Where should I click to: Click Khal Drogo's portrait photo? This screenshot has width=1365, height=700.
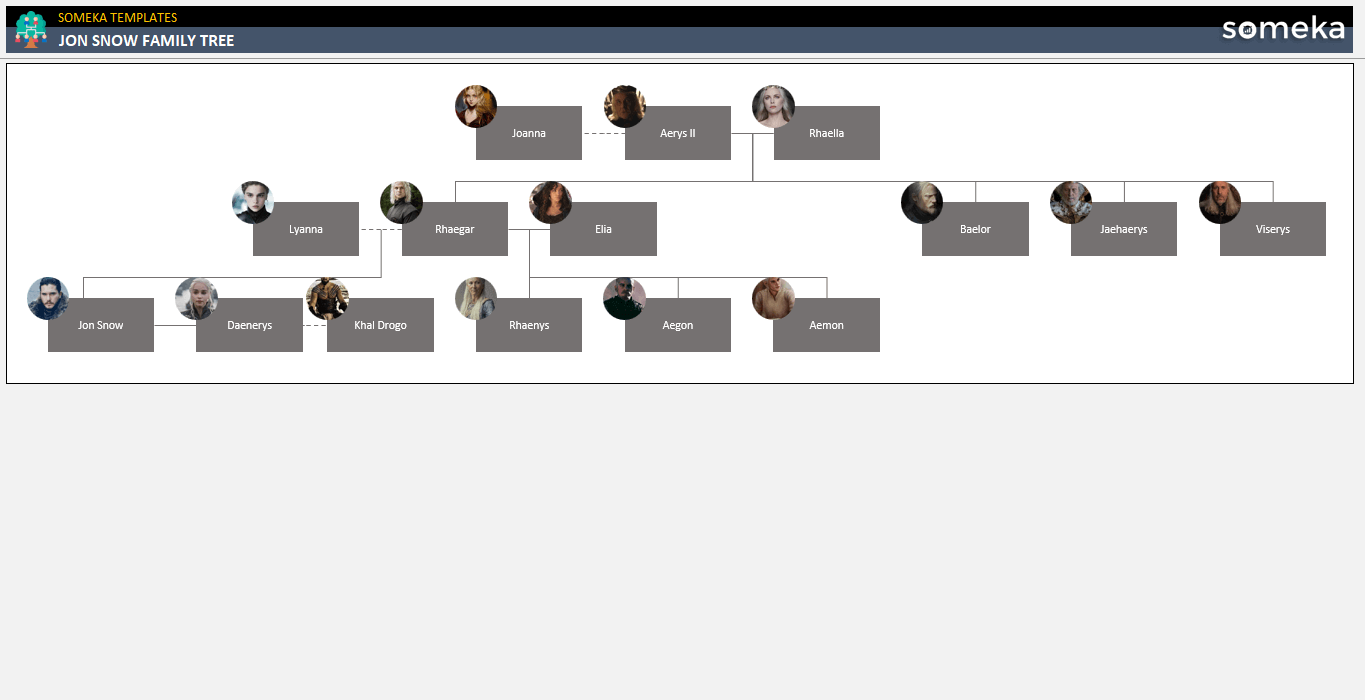pyautogui.click(x=327, y=298)
